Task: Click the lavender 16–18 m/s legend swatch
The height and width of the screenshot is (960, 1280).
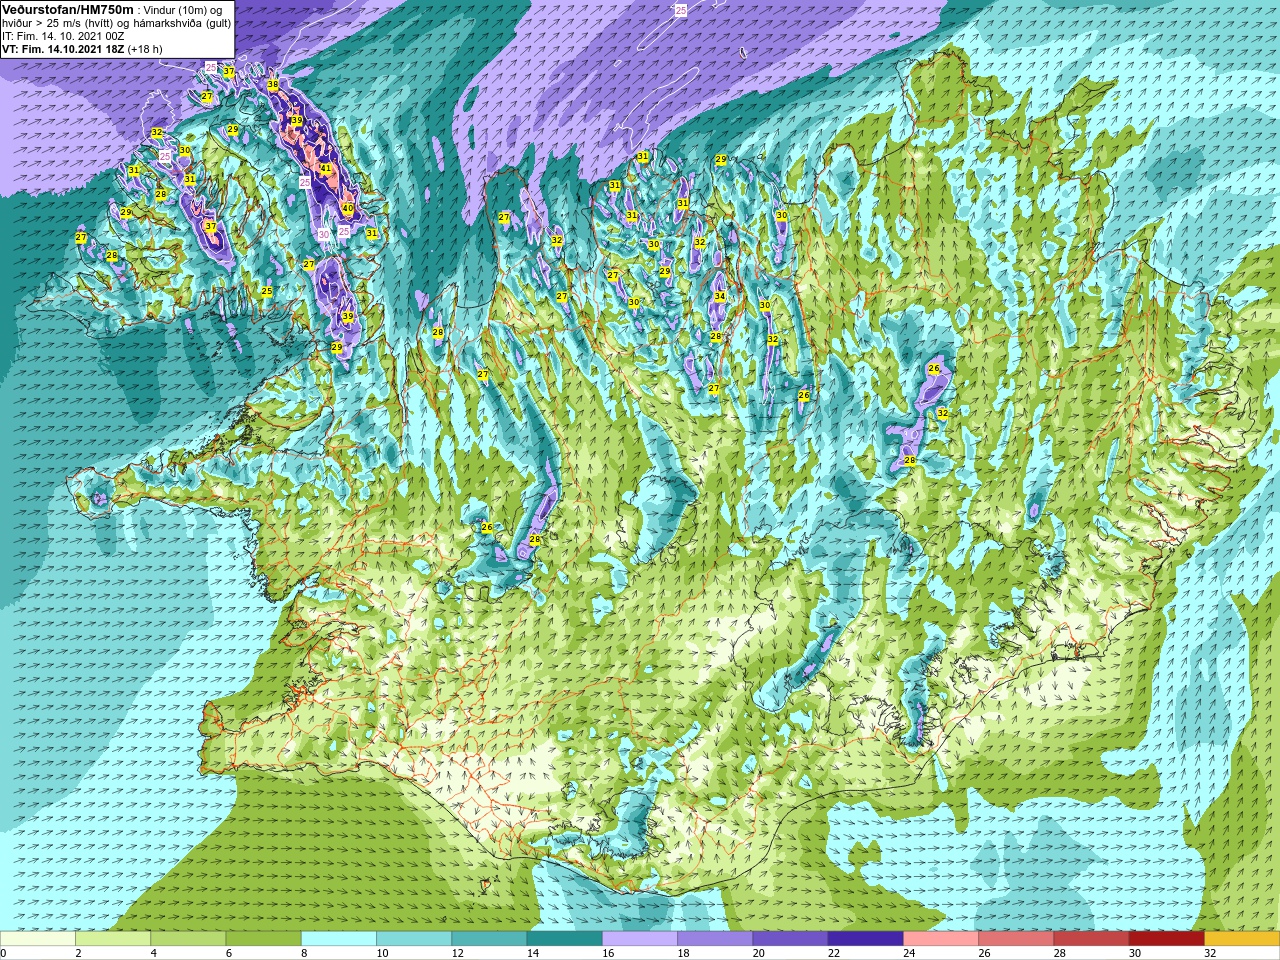Action: point(640,939)
